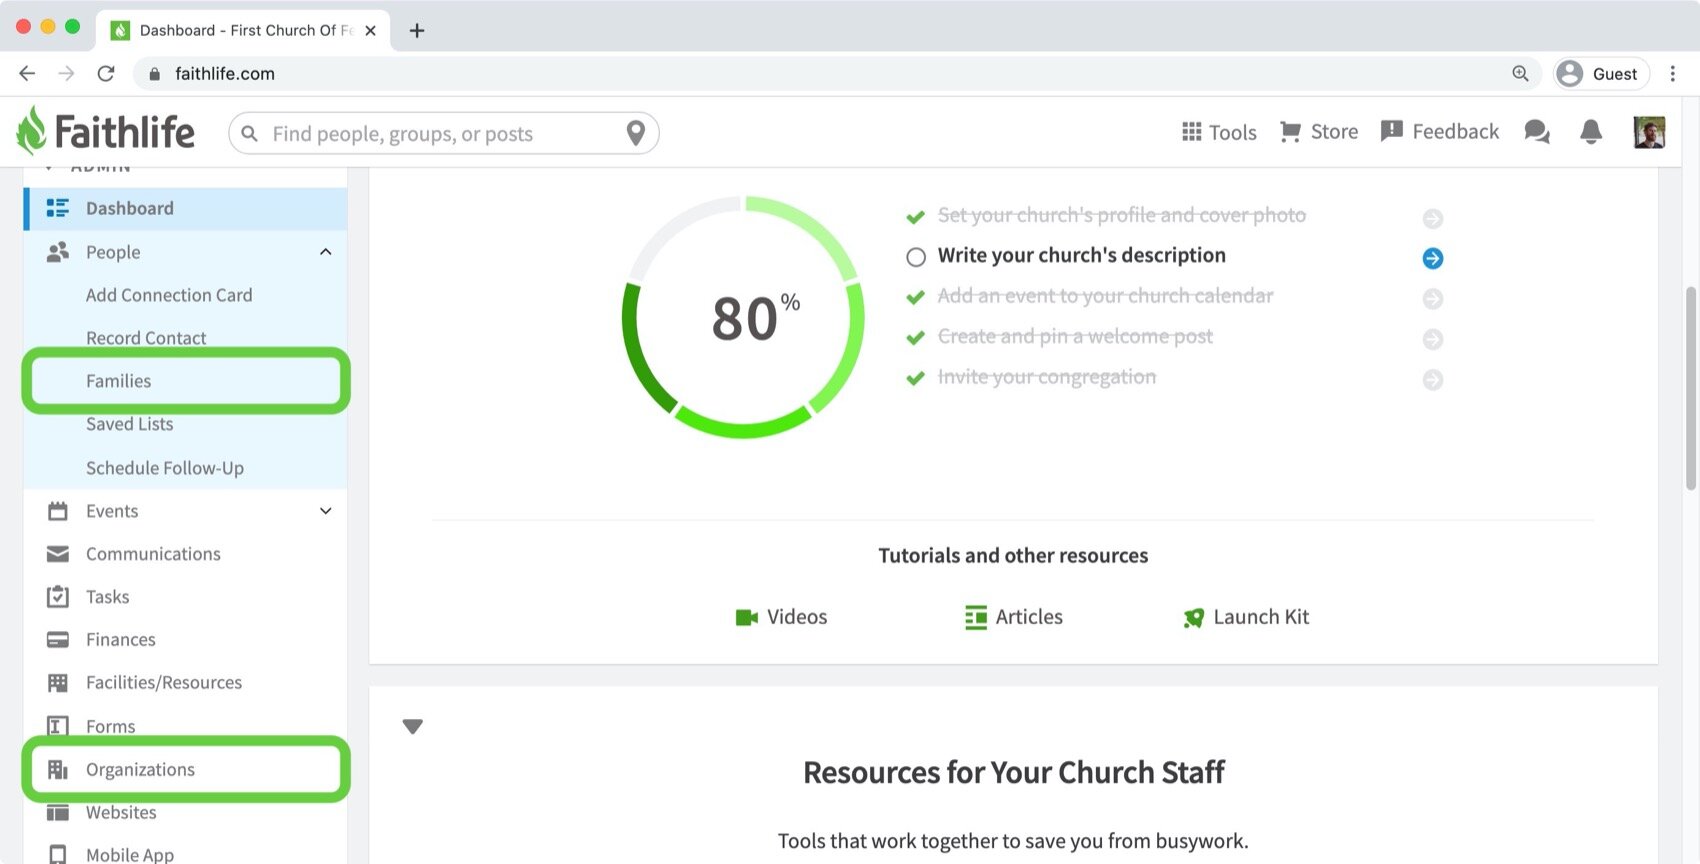Open the Faithlife logo home link
The height and width of the screenshot is (864, 1700).
pos(106,131)
